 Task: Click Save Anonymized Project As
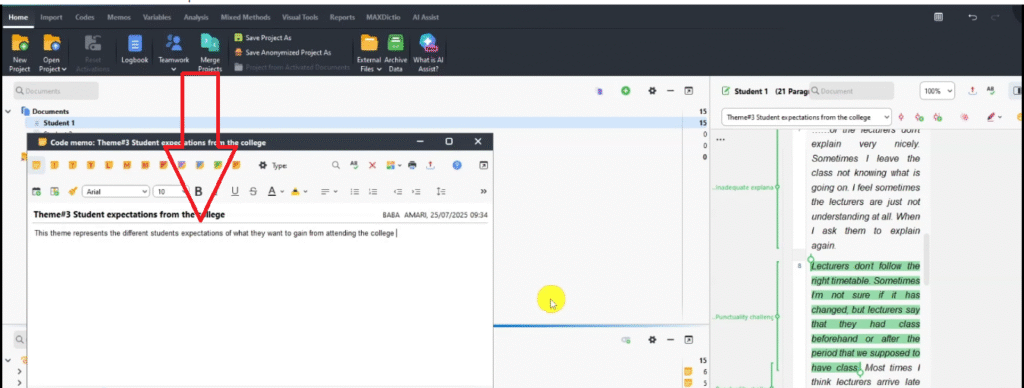[282, 52]
